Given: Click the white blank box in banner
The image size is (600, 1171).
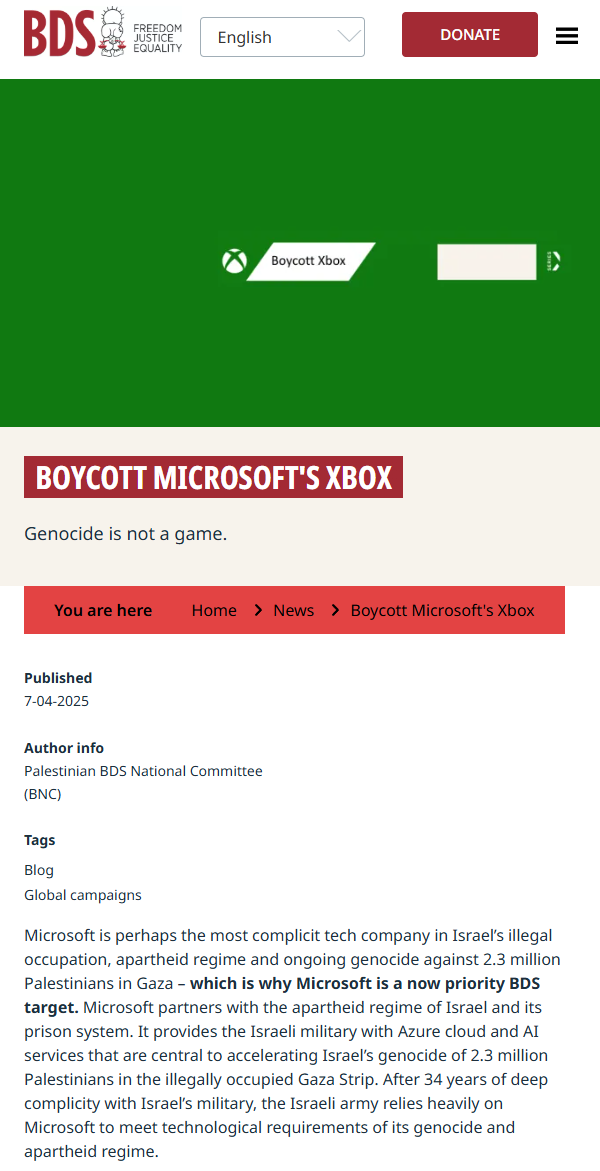Looking at the screenshot, I should pyautogui.click(x=487, y=262).
